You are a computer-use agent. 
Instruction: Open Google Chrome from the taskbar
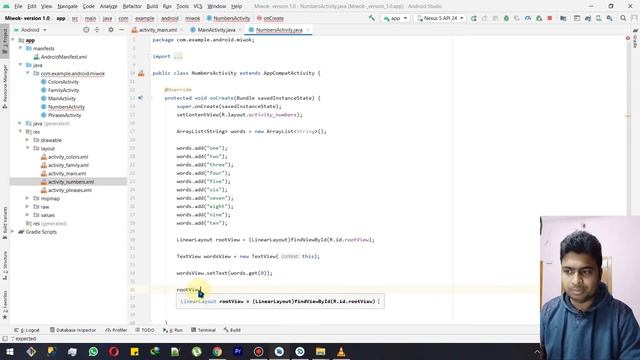217,351
